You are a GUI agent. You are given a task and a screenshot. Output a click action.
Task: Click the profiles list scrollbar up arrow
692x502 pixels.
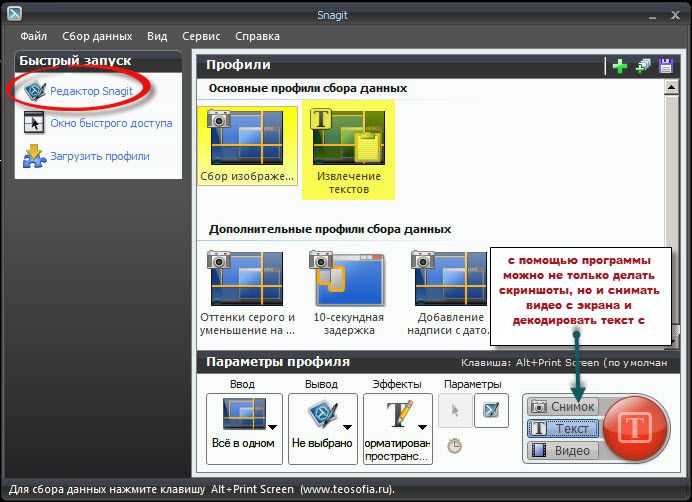[671, 87]
